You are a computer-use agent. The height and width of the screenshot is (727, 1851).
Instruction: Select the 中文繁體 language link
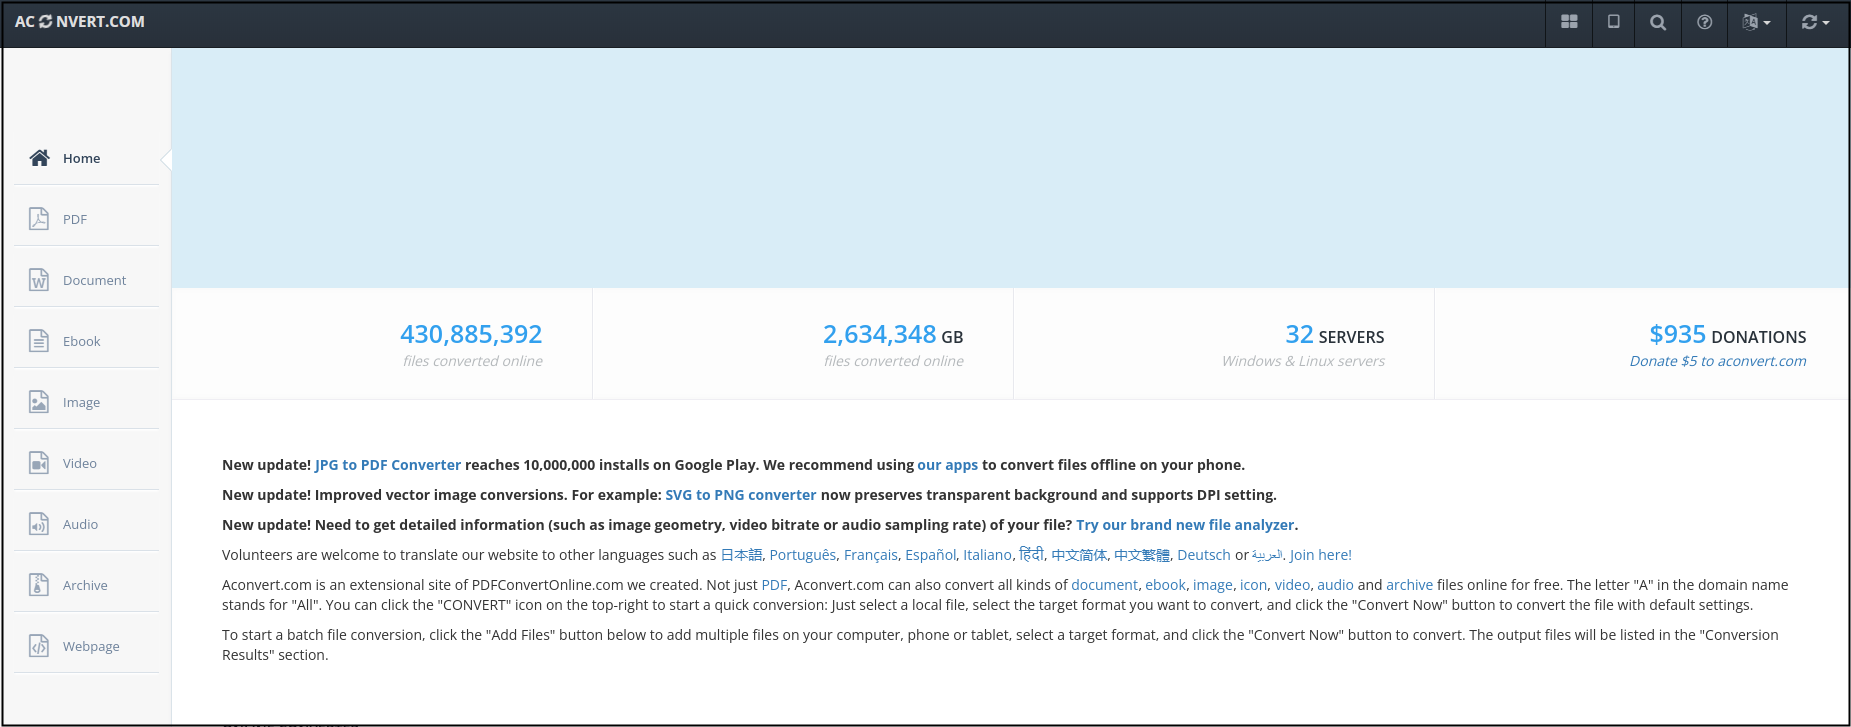(x=1142, y=555)
